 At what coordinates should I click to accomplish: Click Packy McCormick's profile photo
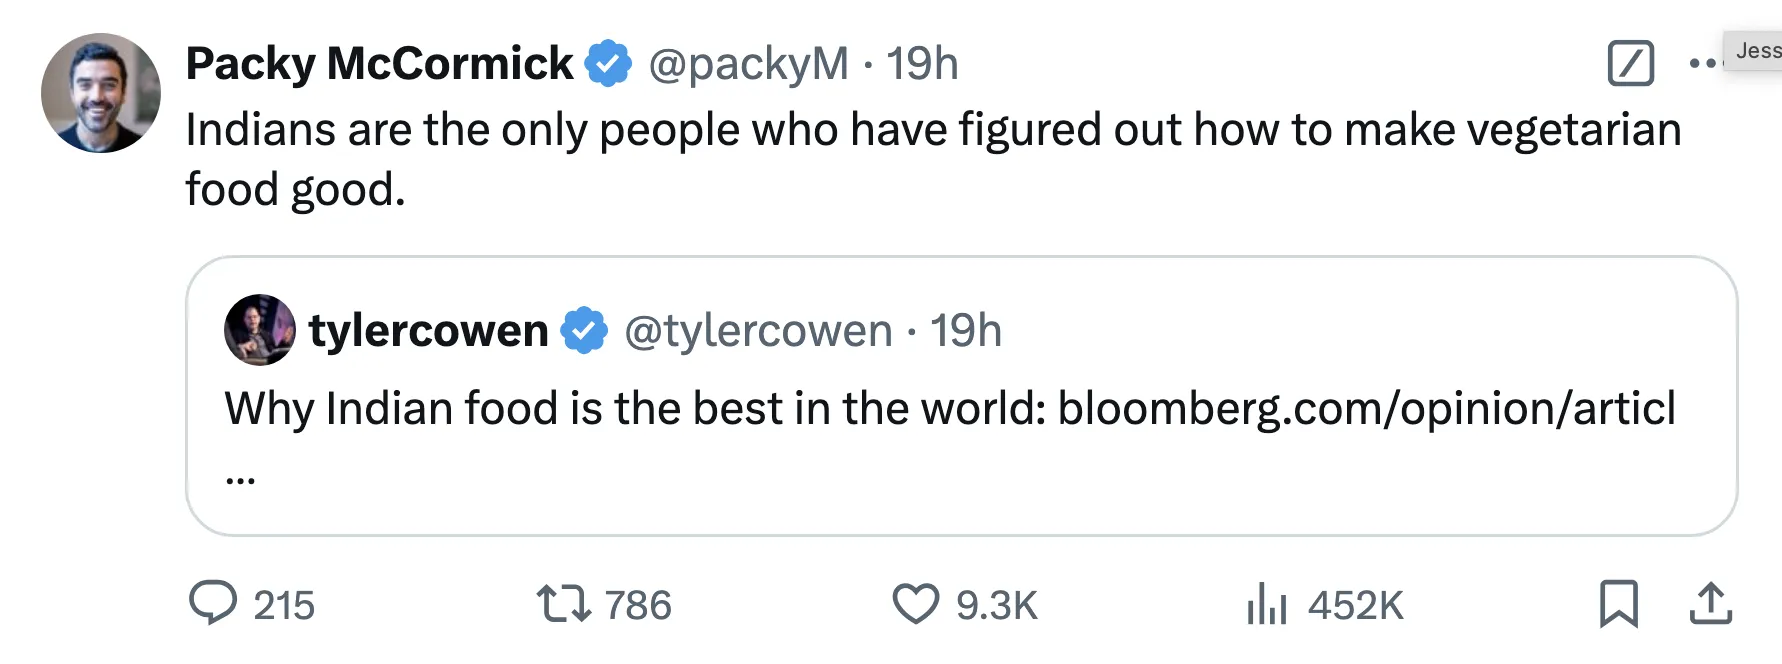[101, 93]
